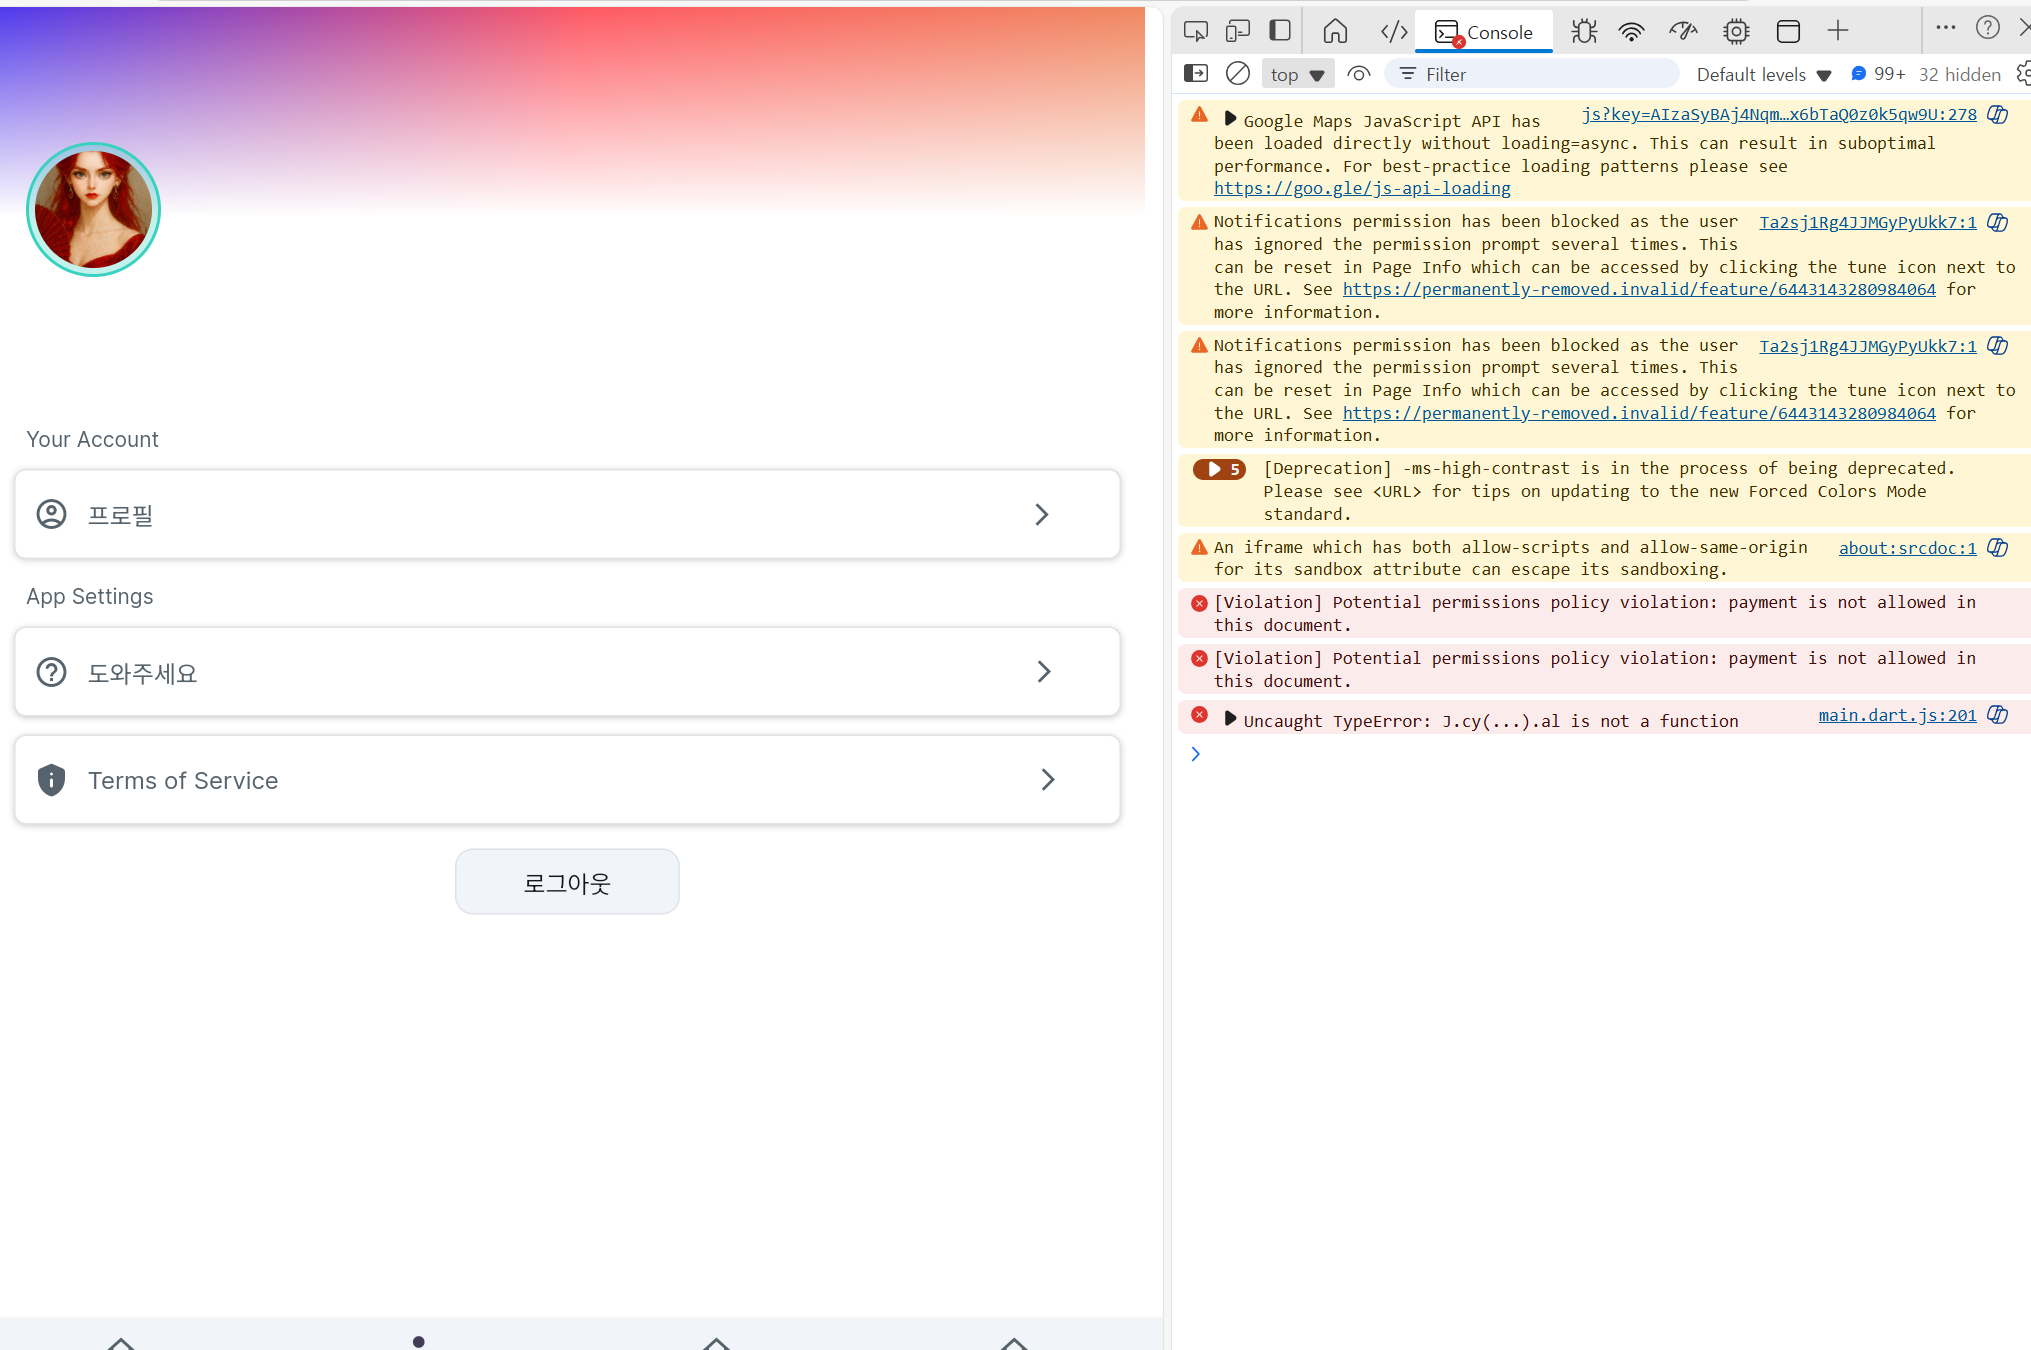Viewport: 2031px width, 1350px height.
Task: Click Copilot icon beside iframe sandbox warning
Action: 1997,547
